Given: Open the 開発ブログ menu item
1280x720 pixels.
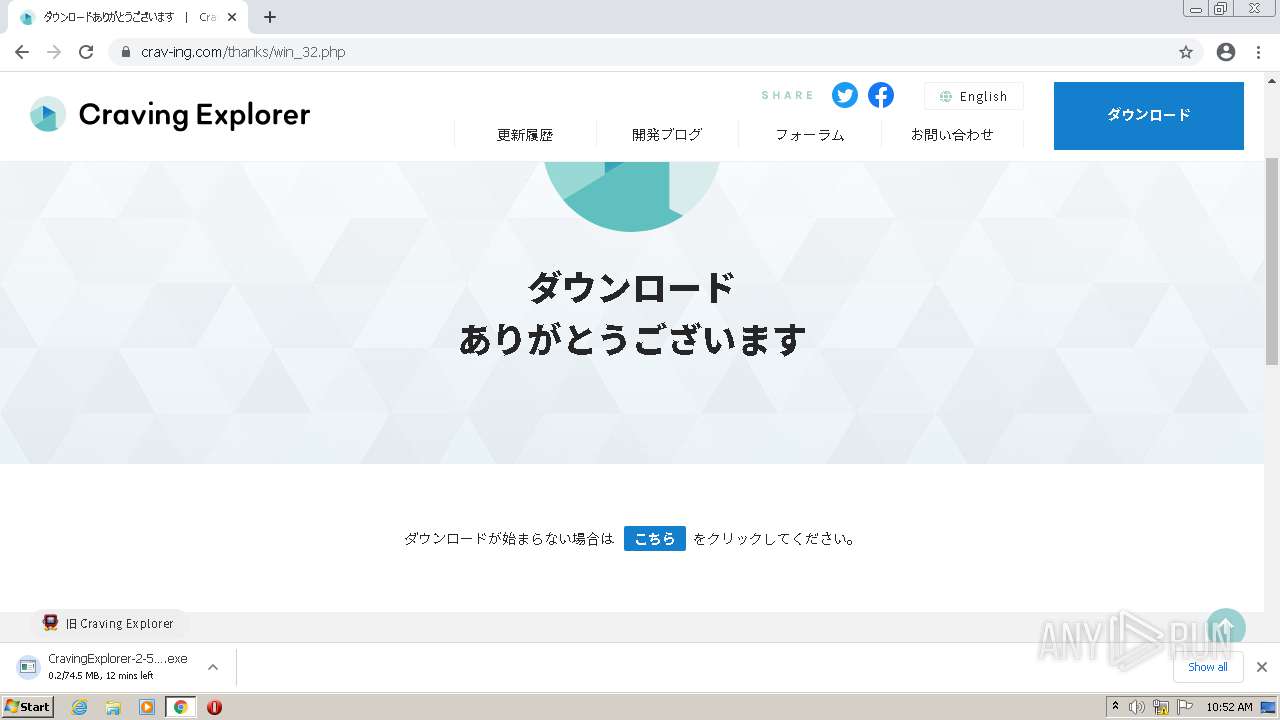Looking at the screenshot, I should pyautogui.click(x=667, y=135).
